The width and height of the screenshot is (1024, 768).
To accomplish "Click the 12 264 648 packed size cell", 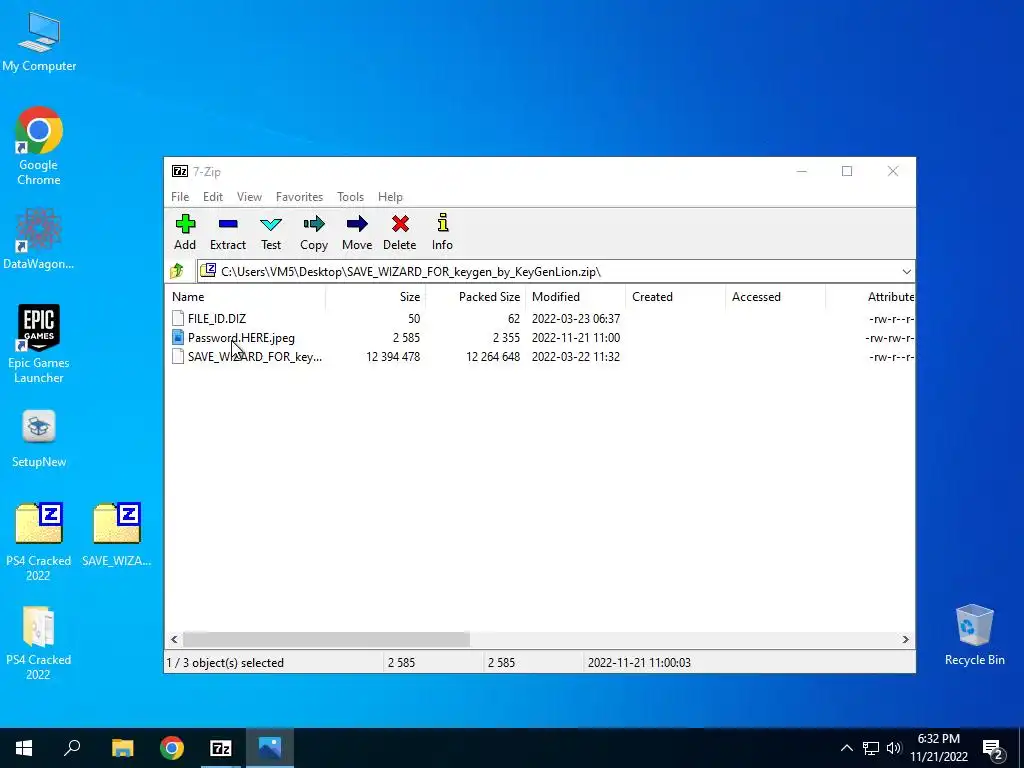I will 493,357.
